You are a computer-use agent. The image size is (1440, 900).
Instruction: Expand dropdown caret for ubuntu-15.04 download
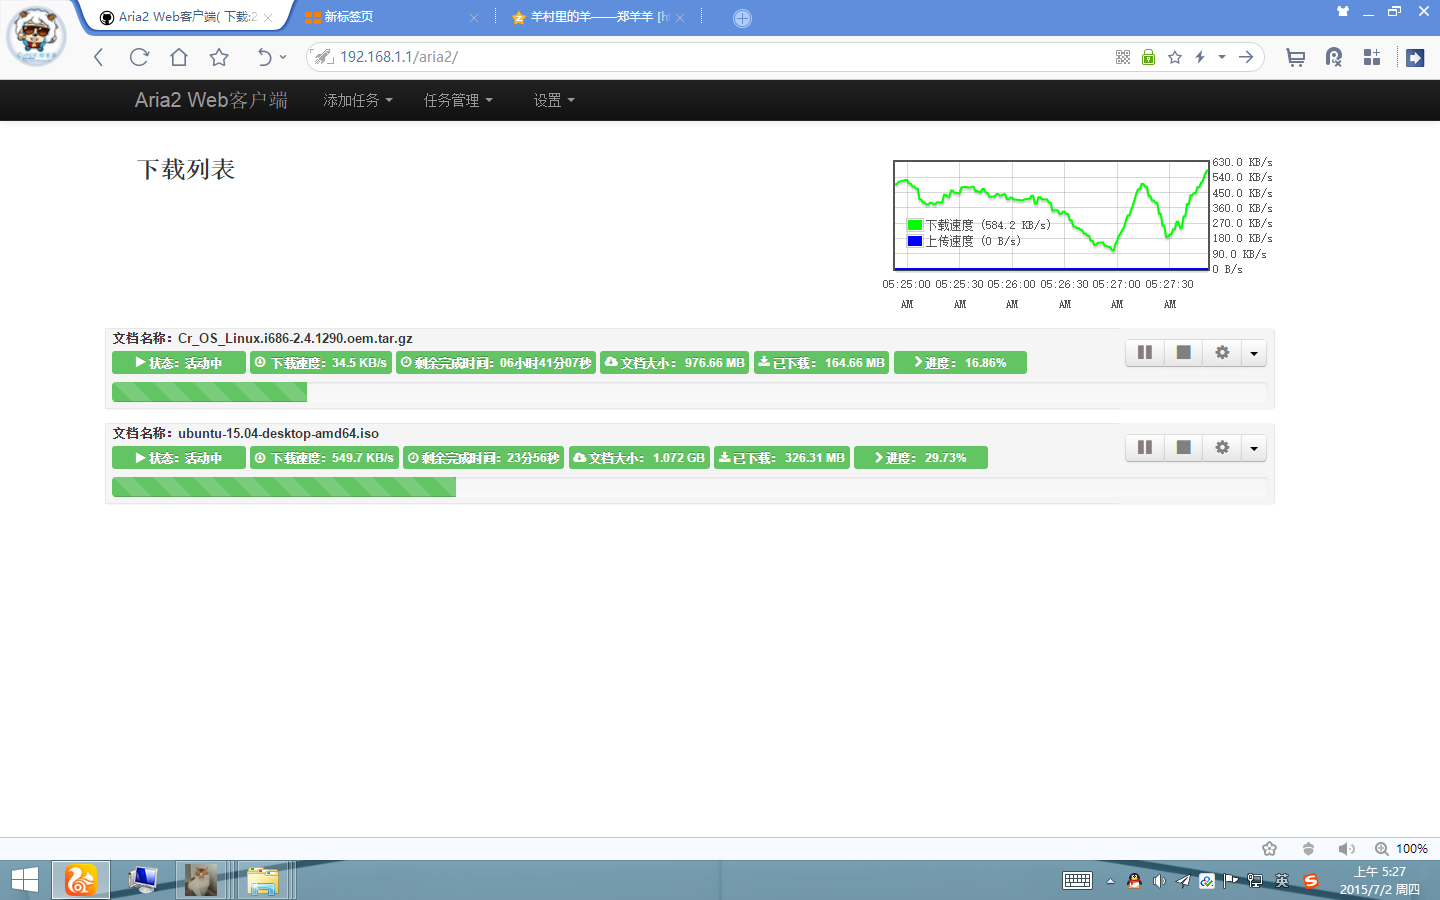pos(1254,448)
